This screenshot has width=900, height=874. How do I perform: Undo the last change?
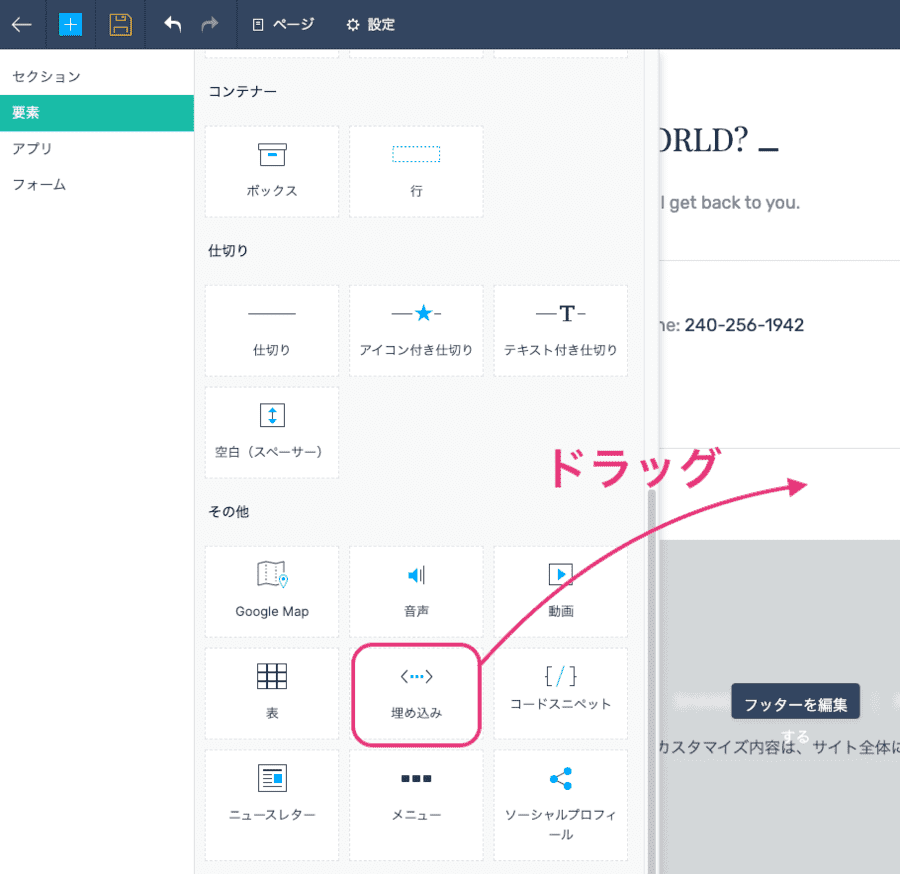pyautogui.click(x=173, y=25)
